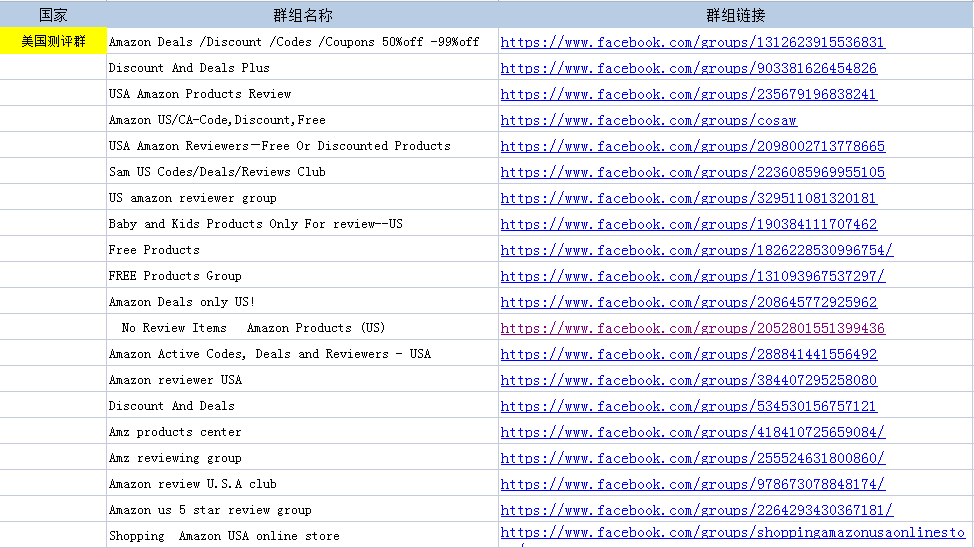The image size is (974, 548).
Task: Open the facebook groups link ending 2236085969955105
Action: pos(693,172)
